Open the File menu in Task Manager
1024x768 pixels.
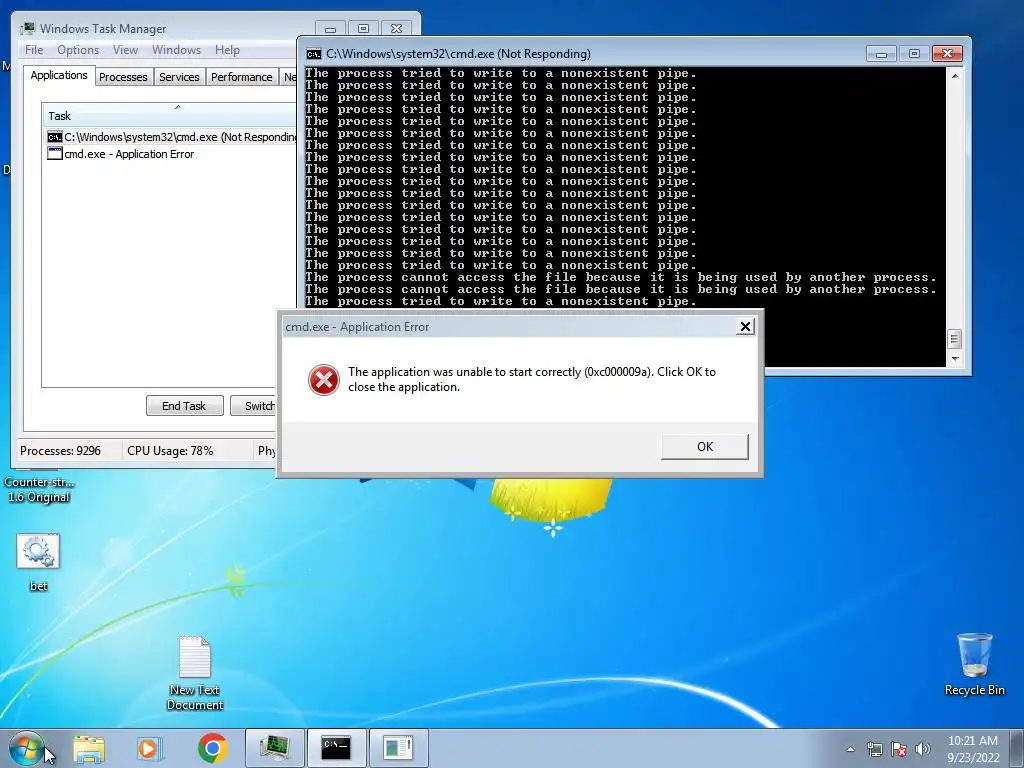pos(34,50)
